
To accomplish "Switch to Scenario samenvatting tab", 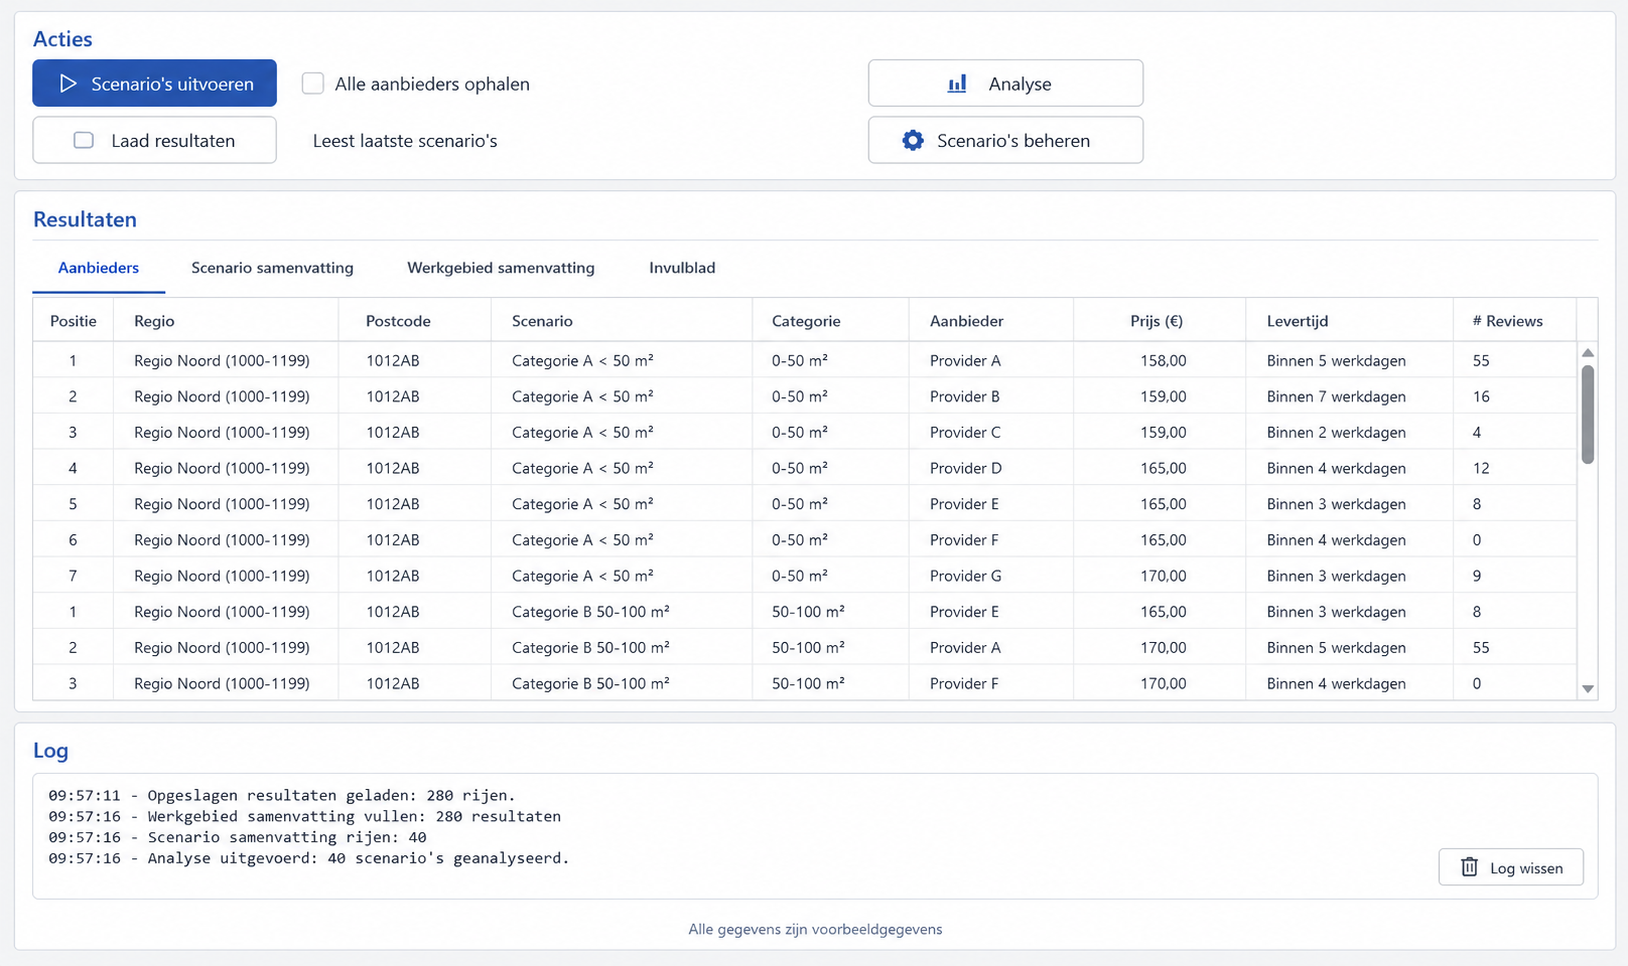I will (x=272, y=268).
